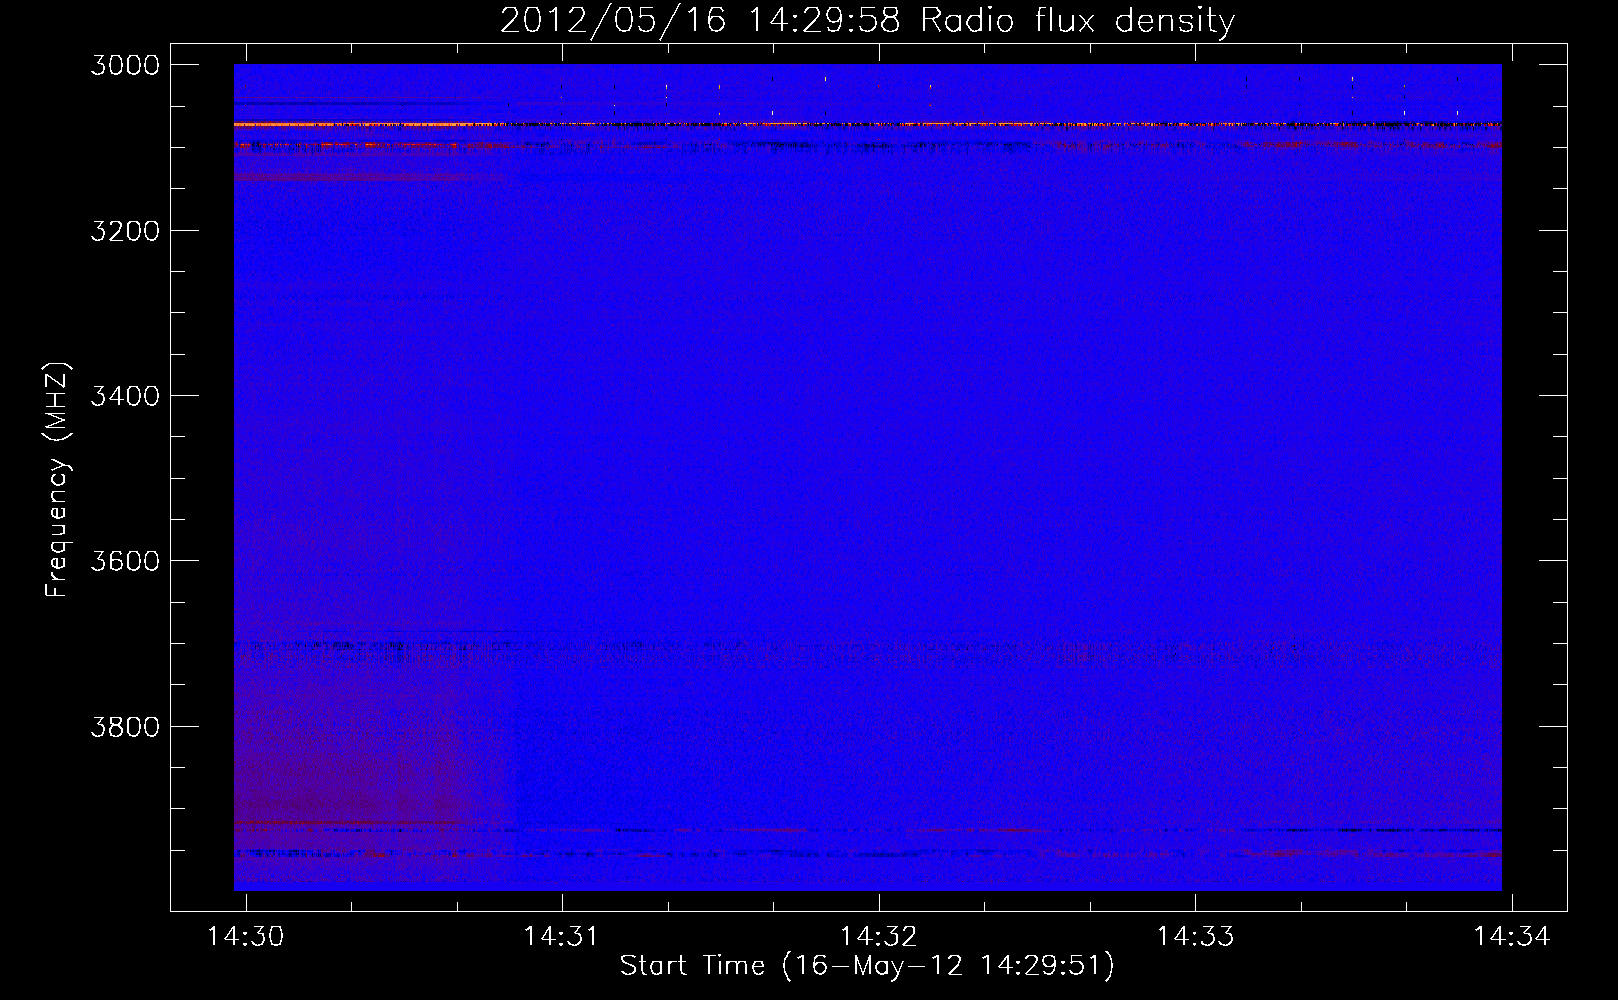Click the 14:31 time tick label
1618x1000 pixels.
(562, 936)
